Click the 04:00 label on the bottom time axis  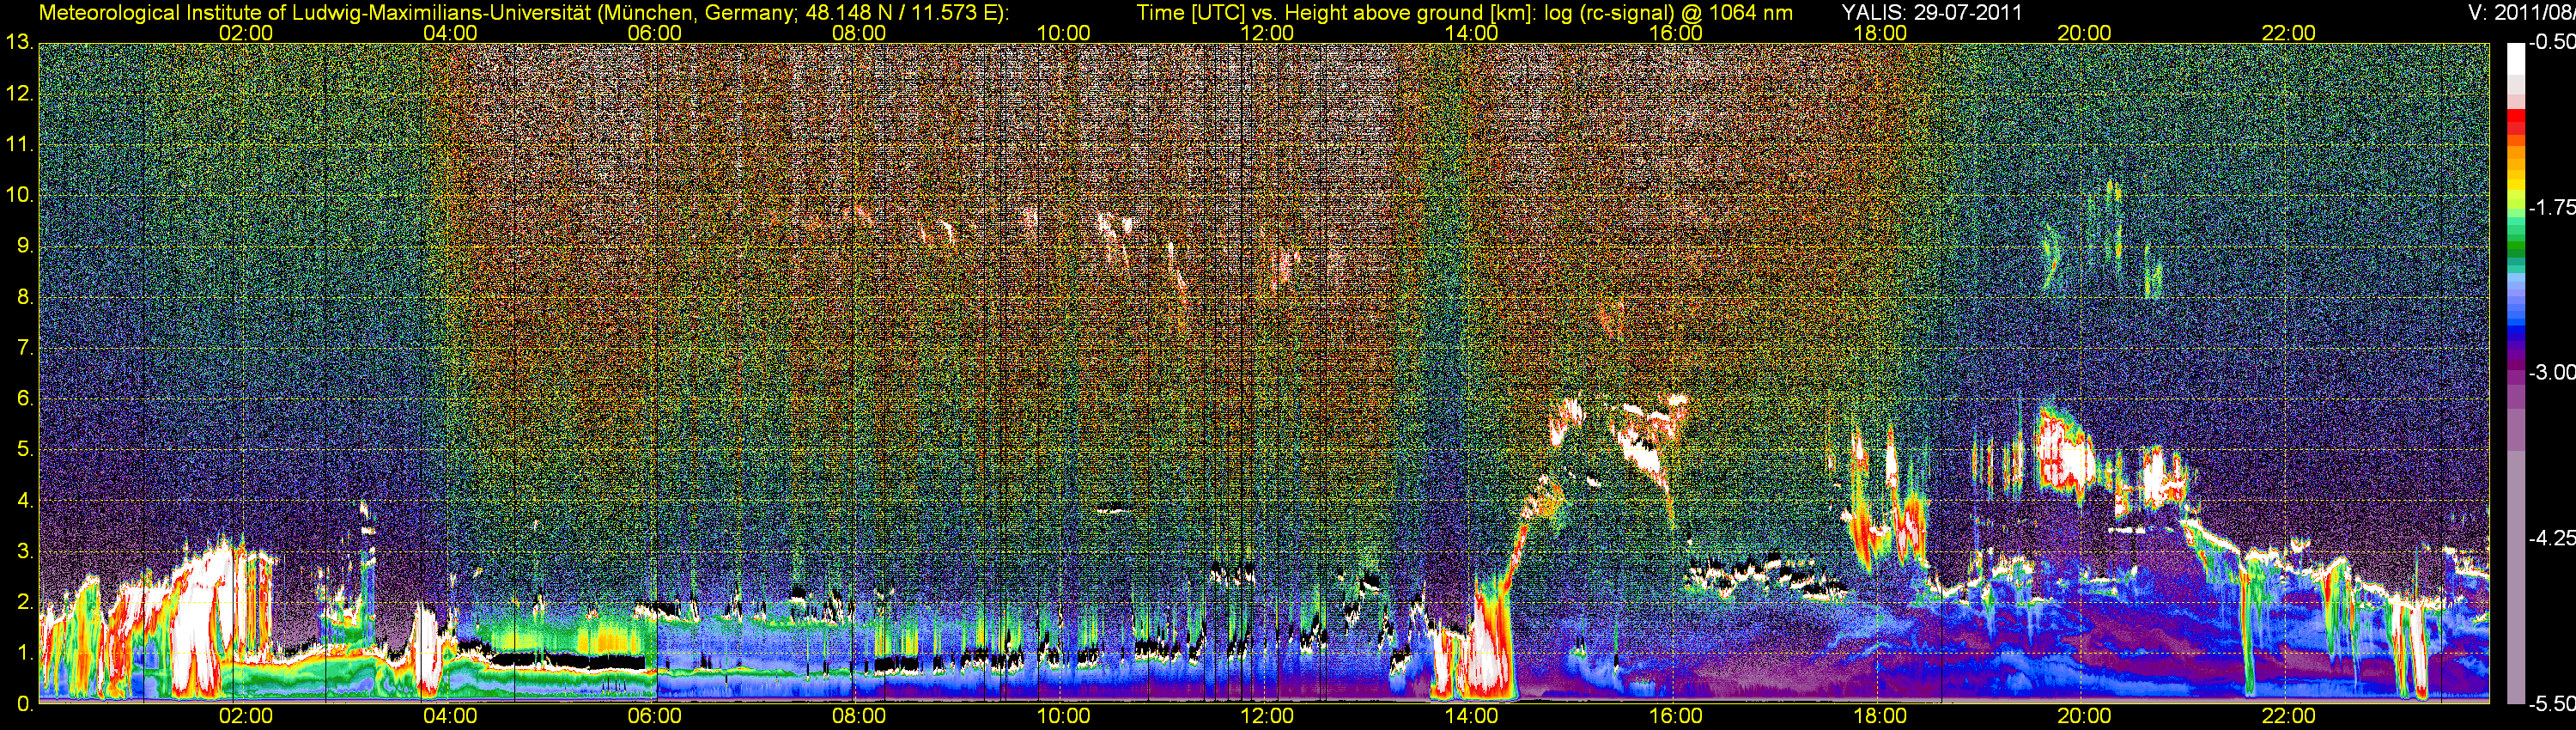coord(450,716)
